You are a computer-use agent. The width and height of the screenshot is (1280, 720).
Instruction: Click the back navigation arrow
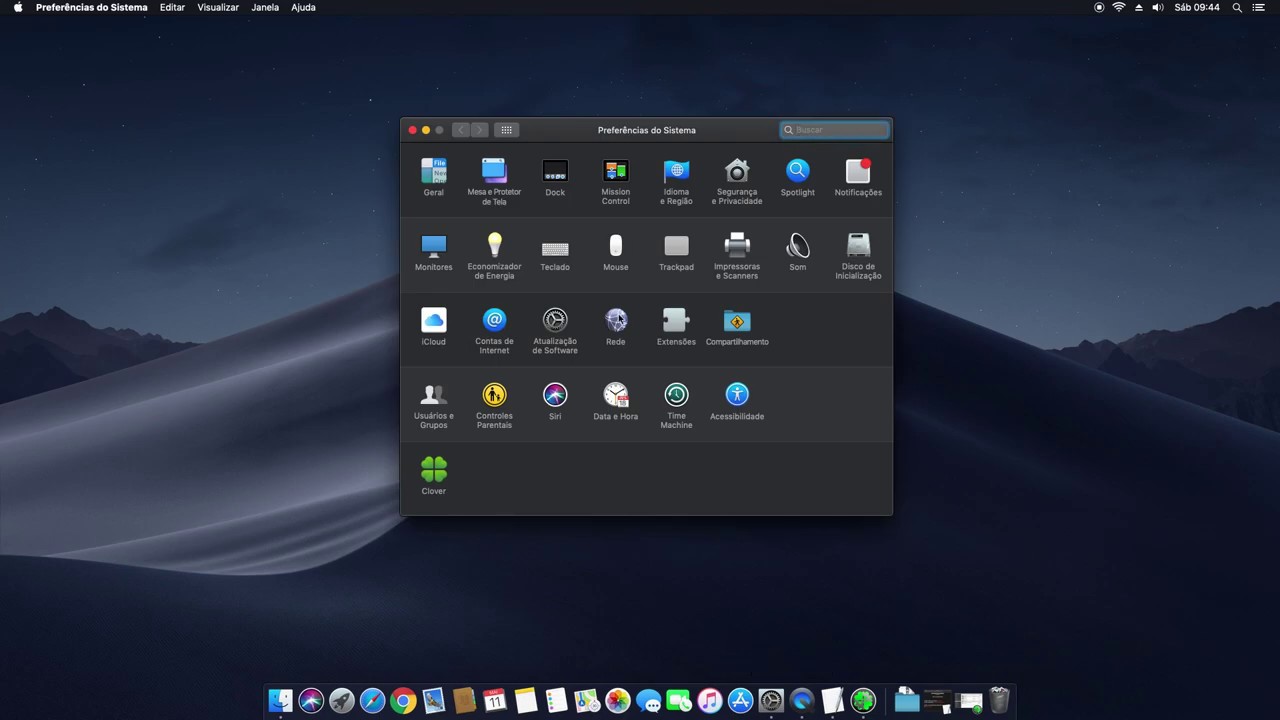(x=461, y=130)
